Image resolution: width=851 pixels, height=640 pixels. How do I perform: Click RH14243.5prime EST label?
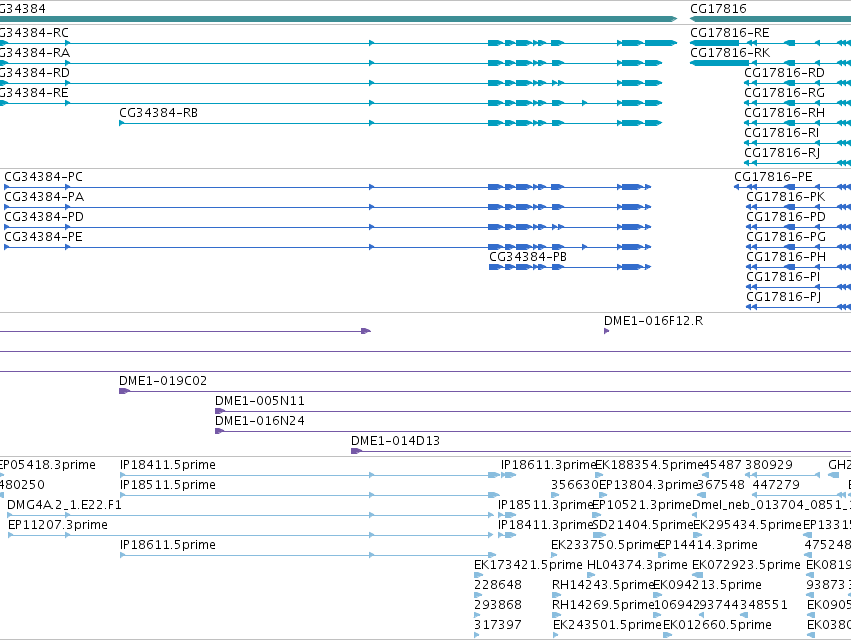click(x=602, y=585)
